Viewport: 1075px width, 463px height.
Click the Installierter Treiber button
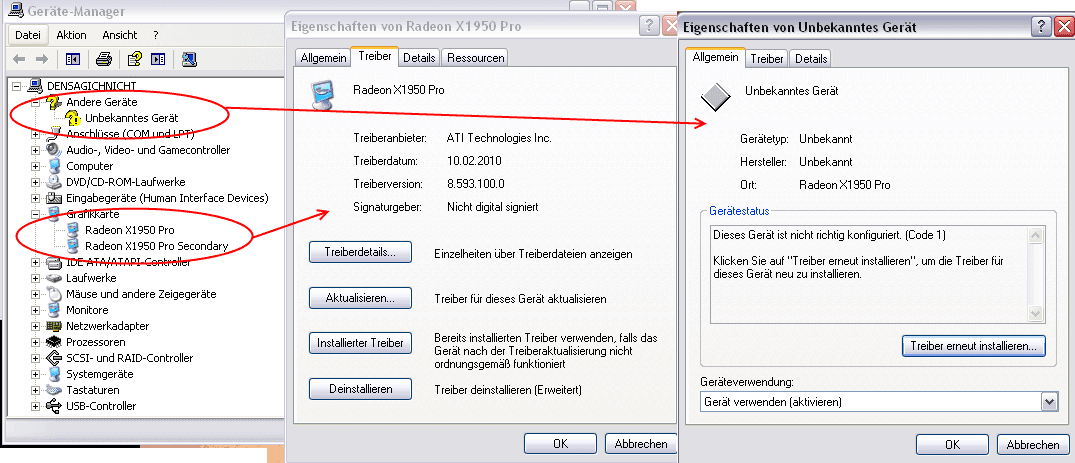point(360,342)
